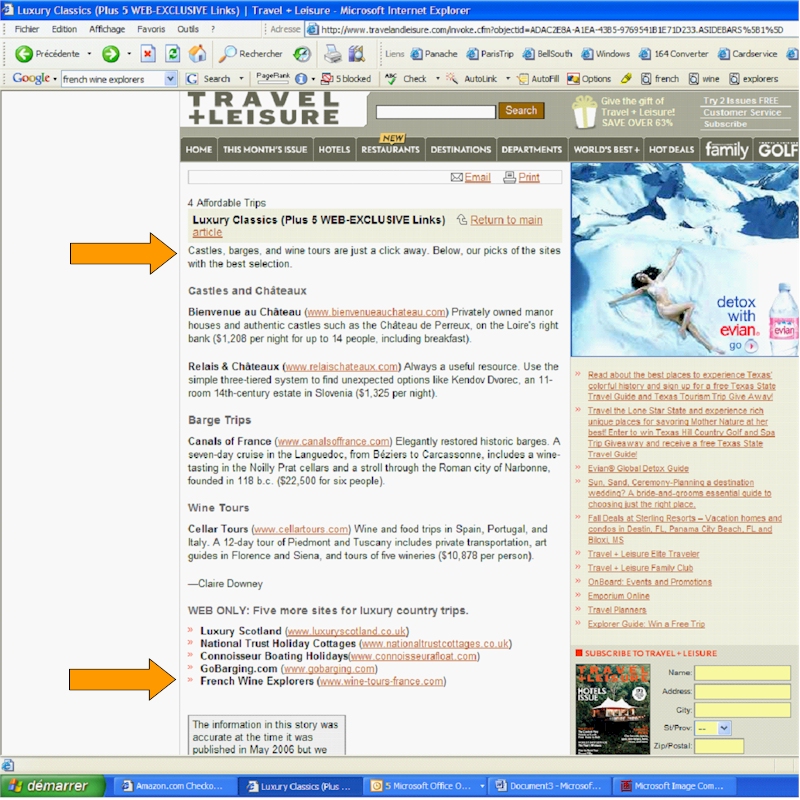Viewport: 800px width, 800px height.
Task: Open the www.gobarging.com link
Action: point(329,669)
